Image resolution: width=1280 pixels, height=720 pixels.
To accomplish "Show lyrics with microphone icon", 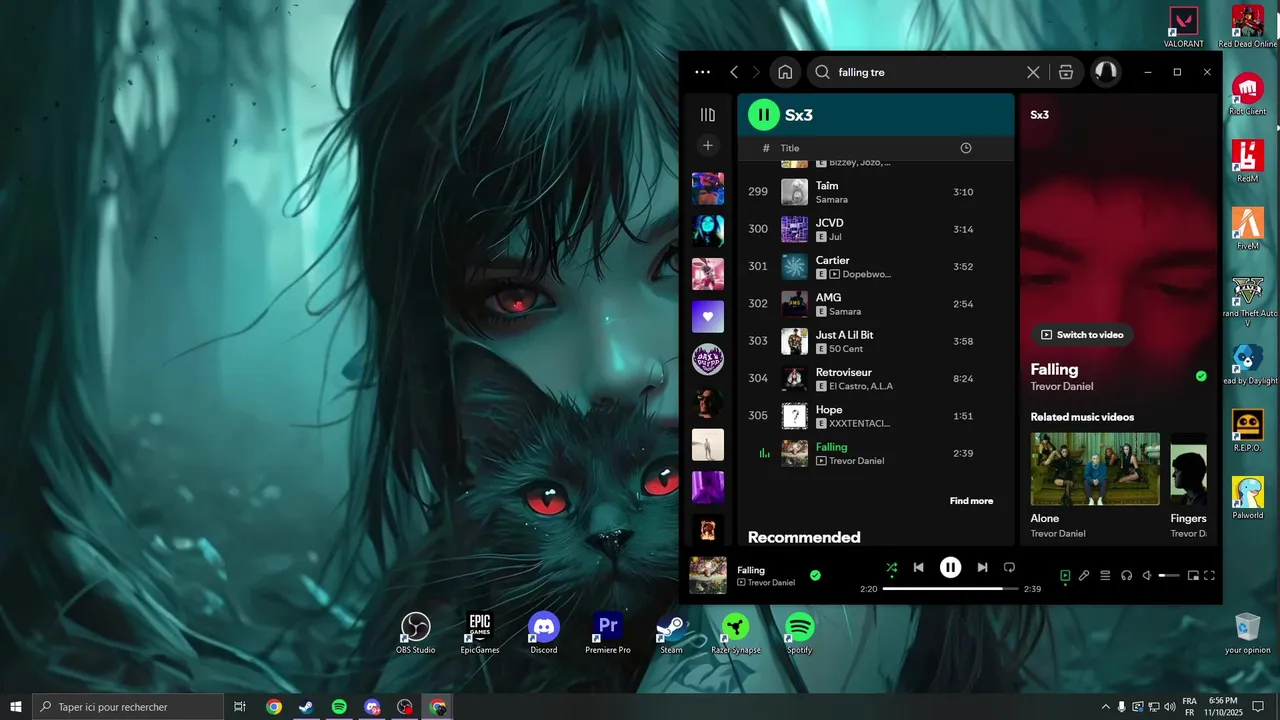I will [x=1084, y=575].
